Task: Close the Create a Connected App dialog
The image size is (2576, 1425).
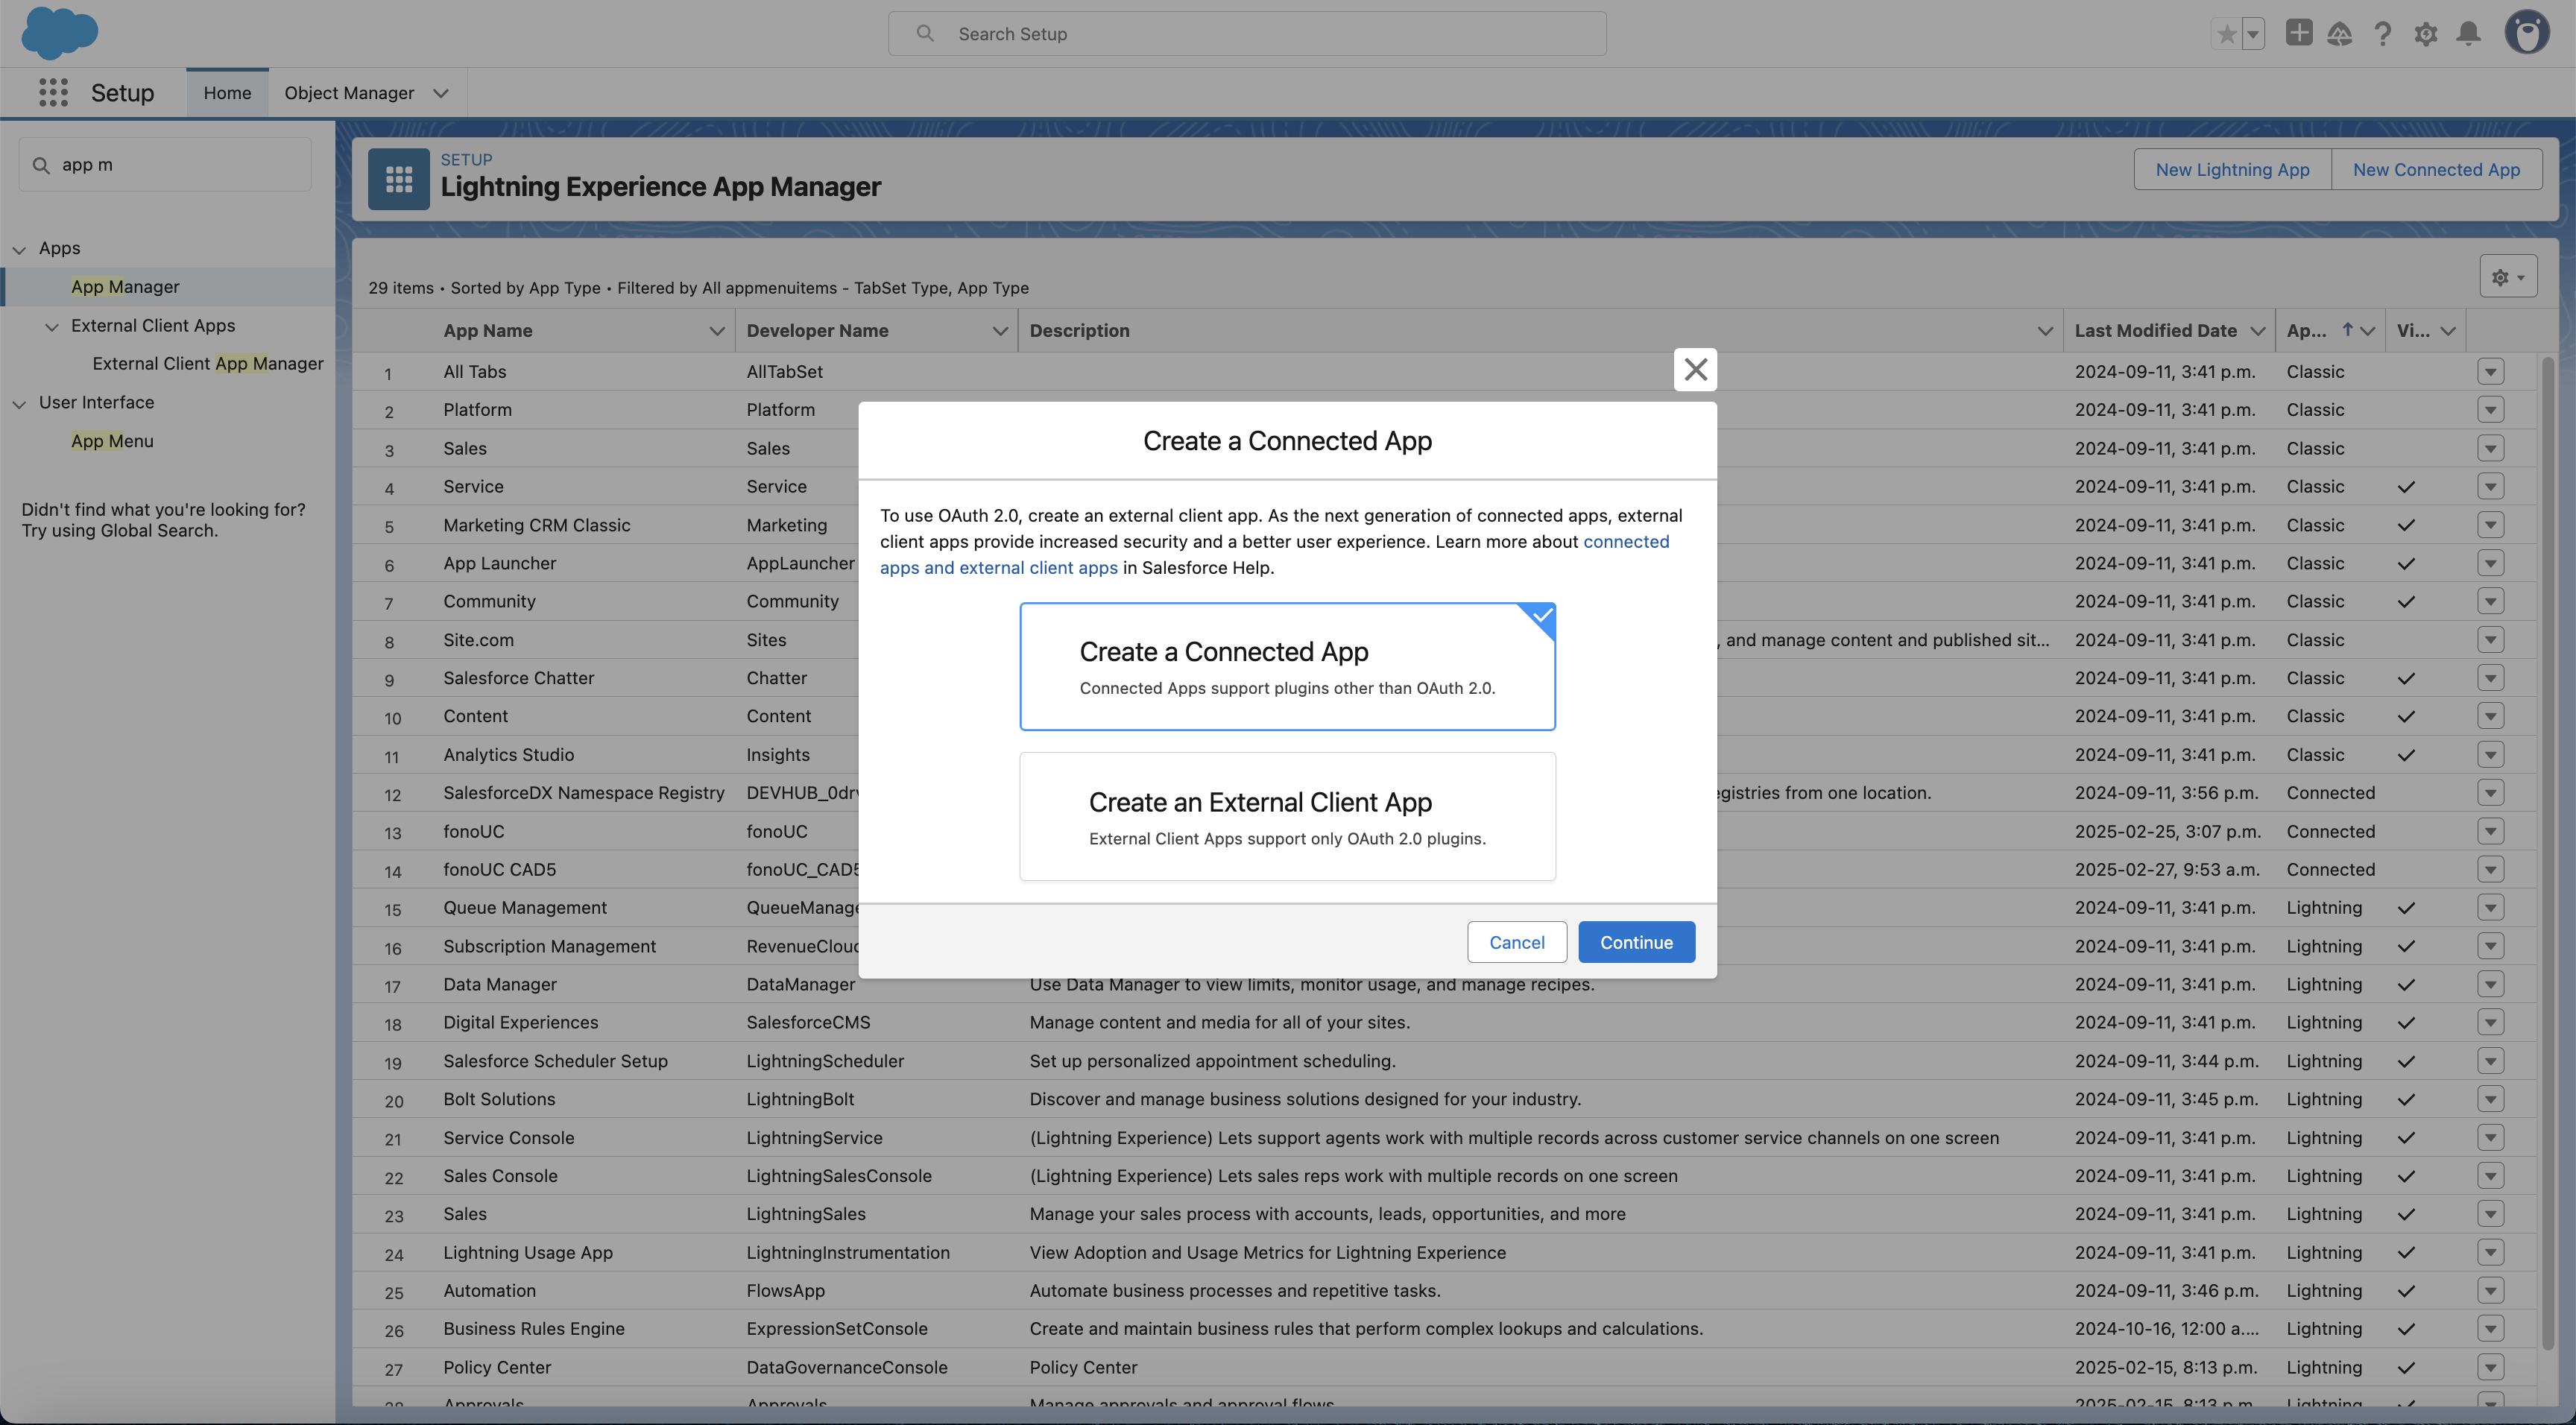Action: point(1695,369)
